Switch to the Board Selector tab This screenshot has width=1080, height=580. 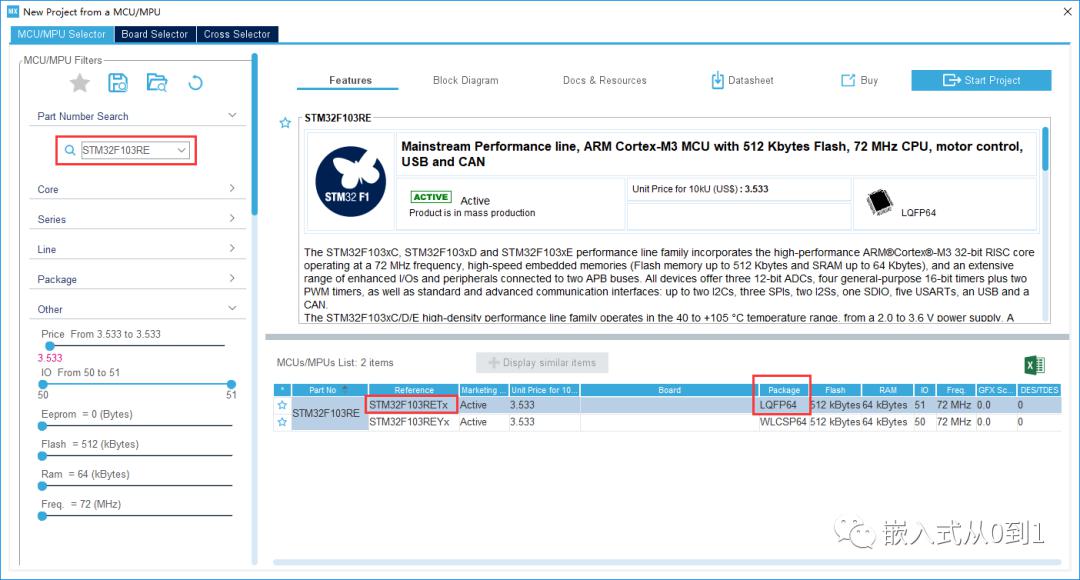tap(154, 34)
